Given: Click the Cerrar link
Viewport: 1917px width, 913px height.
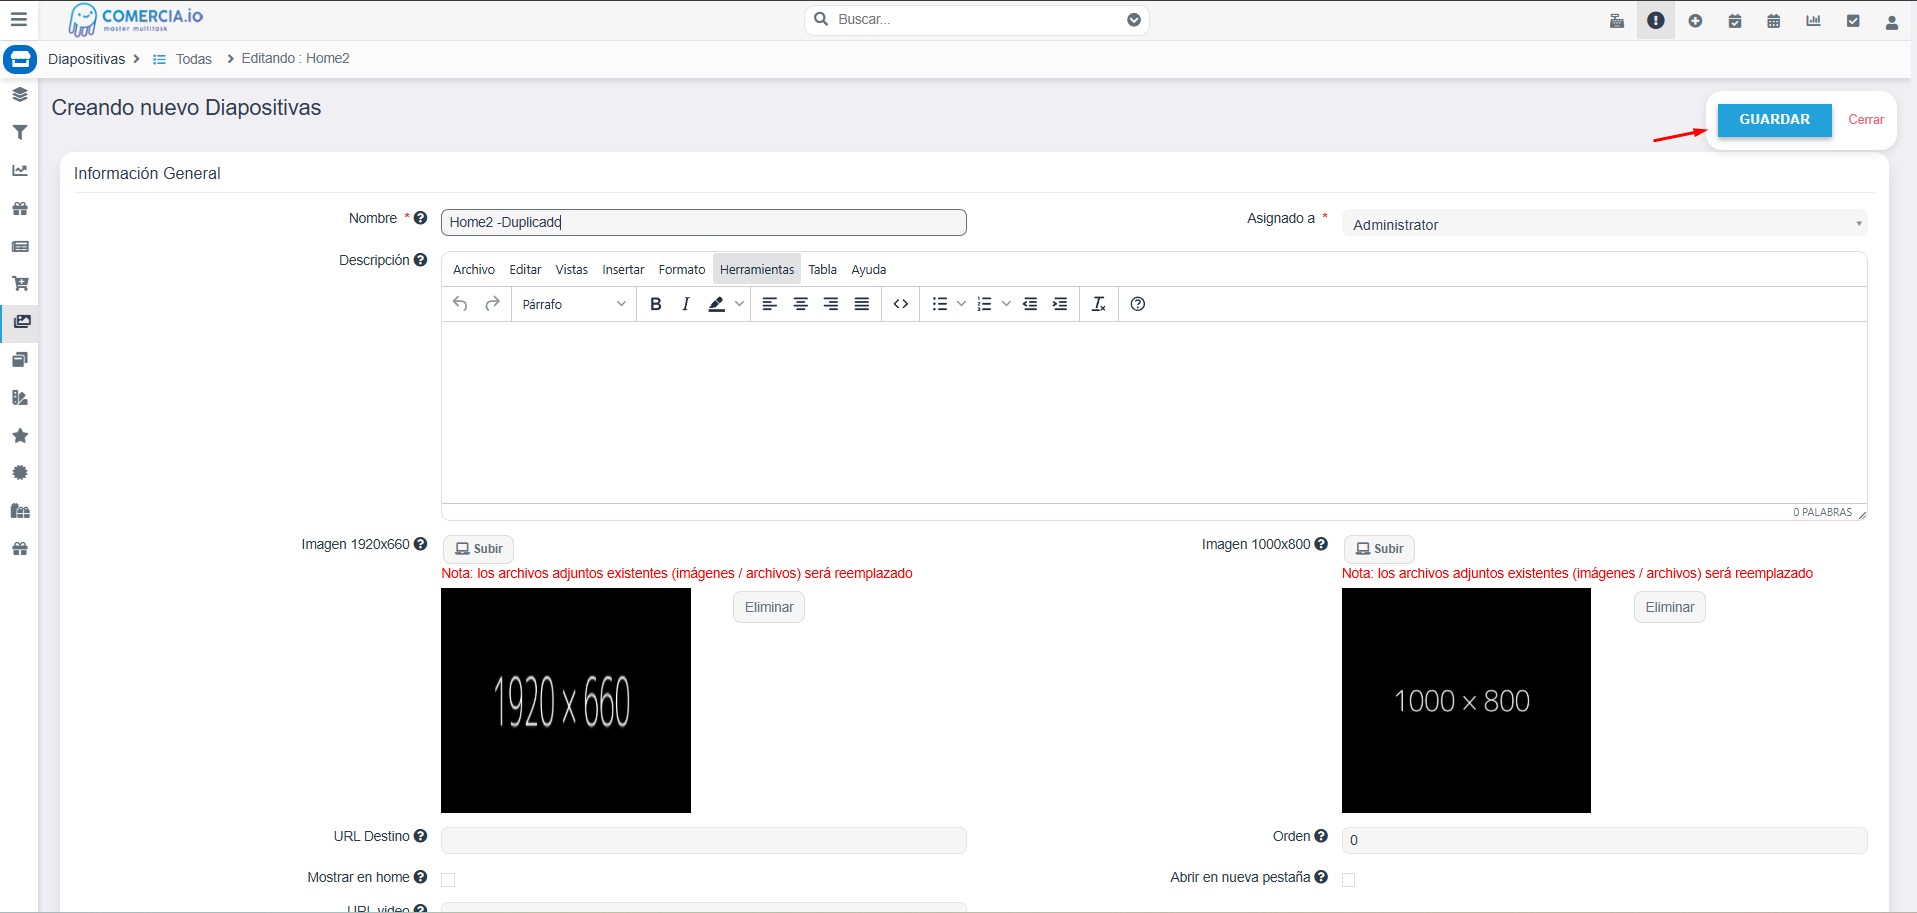Looking at the screenshot, I should coord(1866,119).
